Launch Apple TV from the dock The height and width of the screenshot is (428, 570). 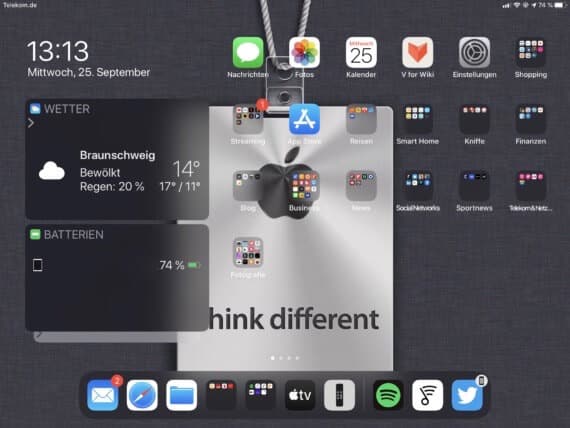300,395
